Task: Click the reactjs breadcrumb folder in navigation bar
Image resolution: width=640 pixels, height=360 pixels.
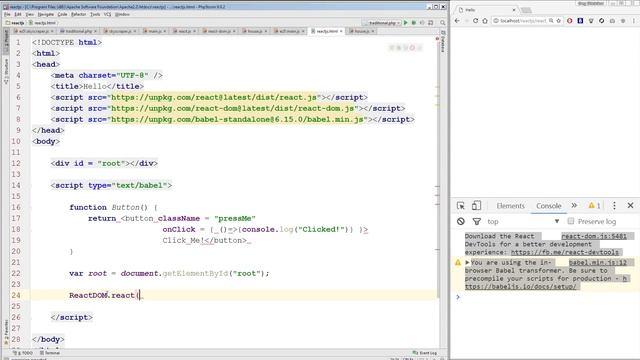Action: 15,23
